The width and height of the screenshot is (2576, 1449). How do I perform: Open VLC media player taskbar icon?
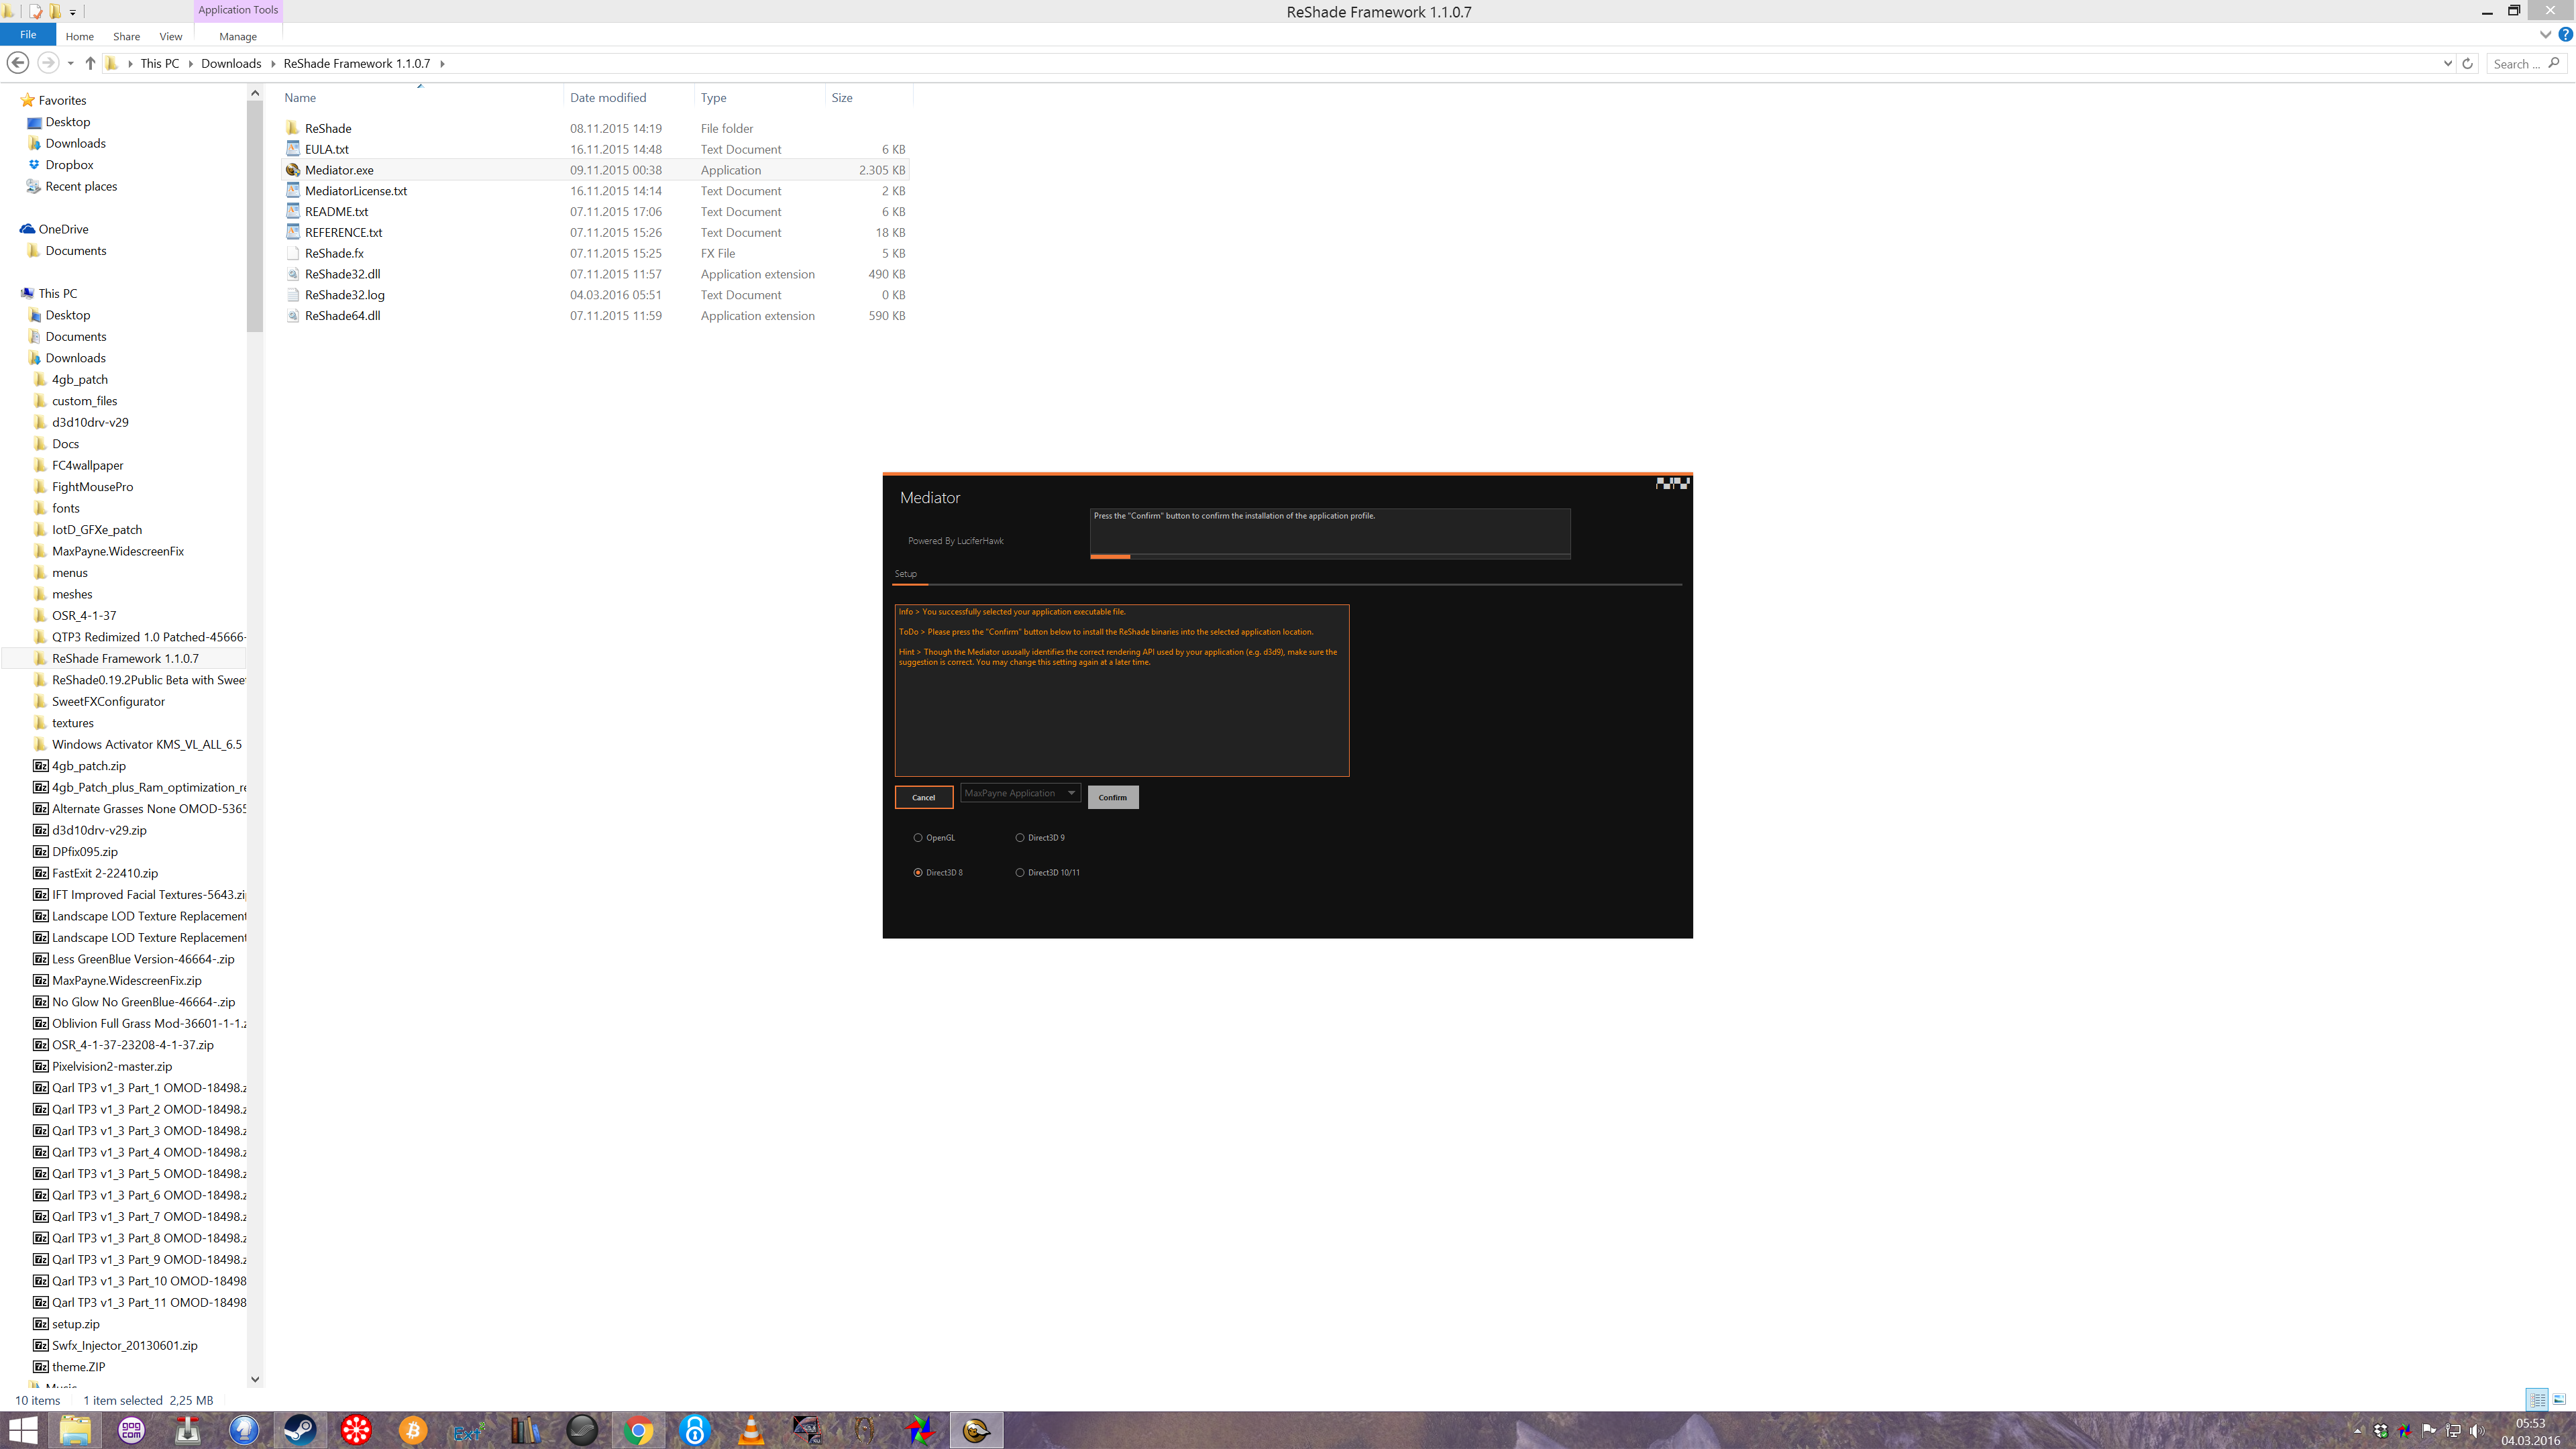click(x=751, y=1430)
